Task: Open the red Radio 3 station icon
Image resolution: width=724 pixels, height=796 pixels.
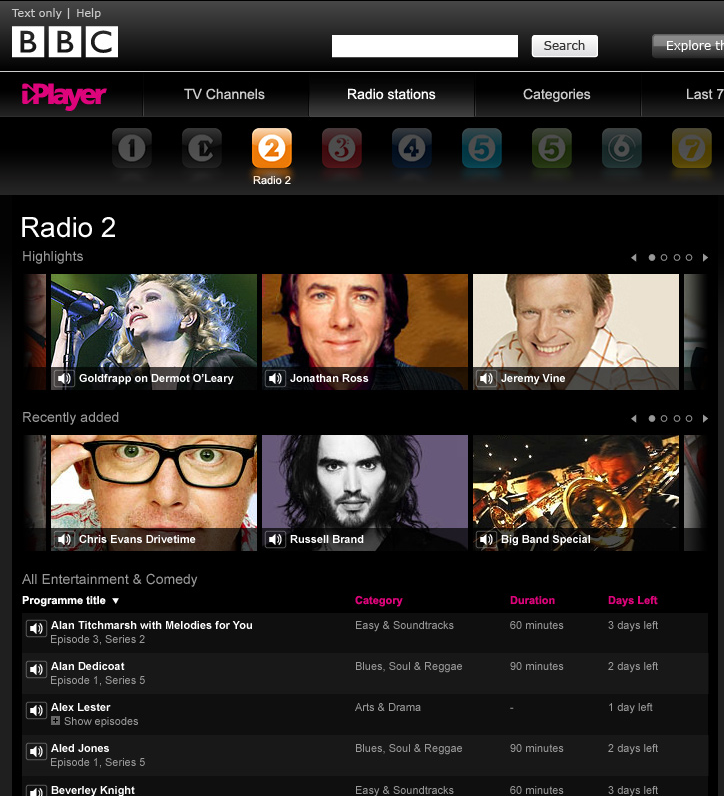Action: (342, 149)
